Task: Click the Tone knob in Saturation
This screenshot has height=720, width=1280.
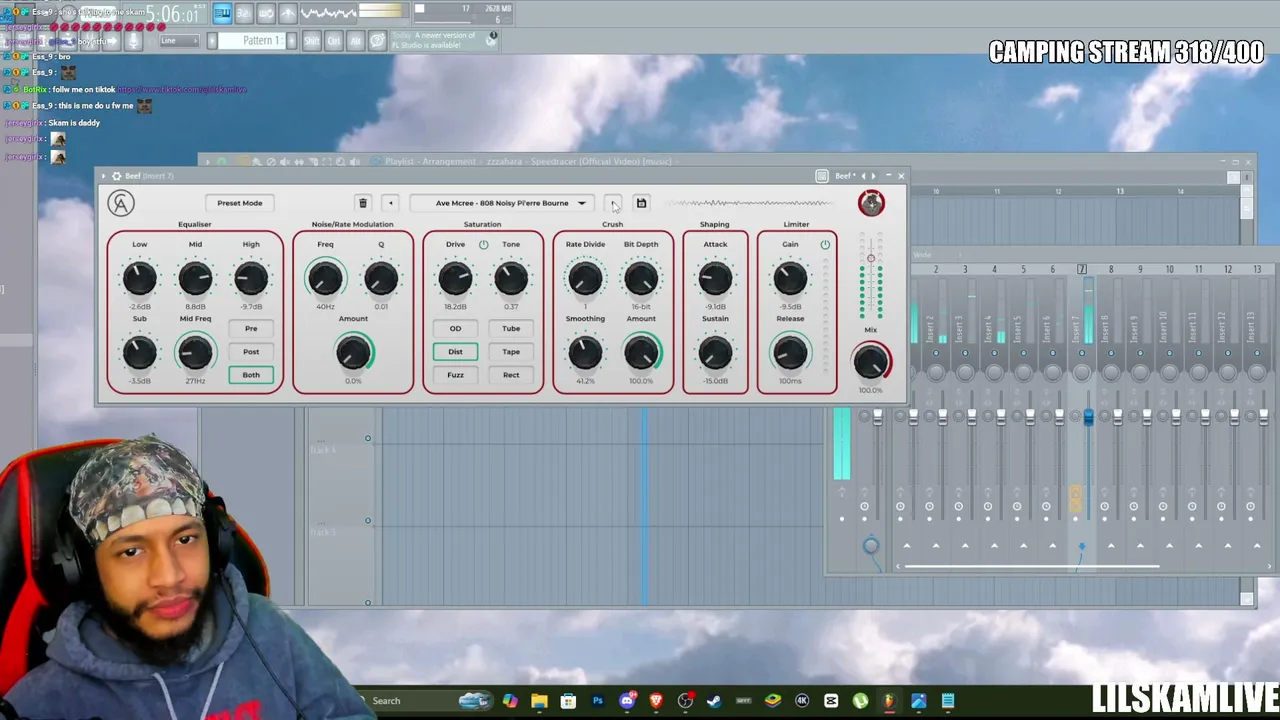Action: (511, 279)
